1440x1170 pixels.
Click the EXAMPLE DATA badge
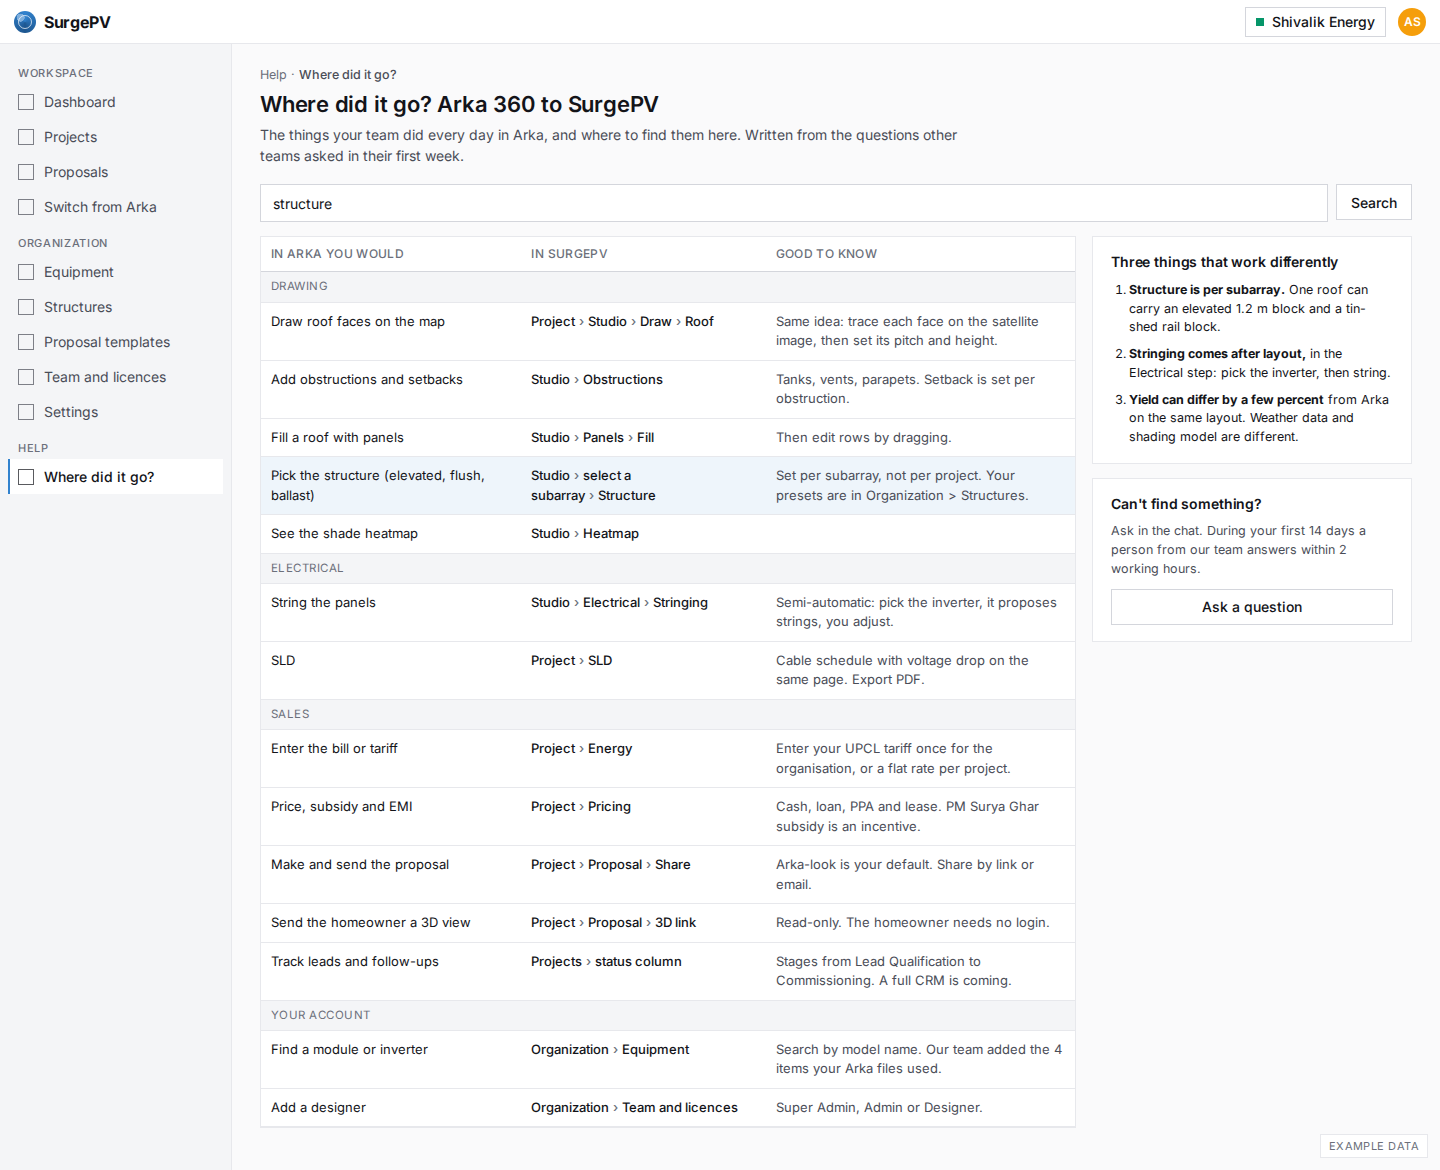point(1373,1146)
